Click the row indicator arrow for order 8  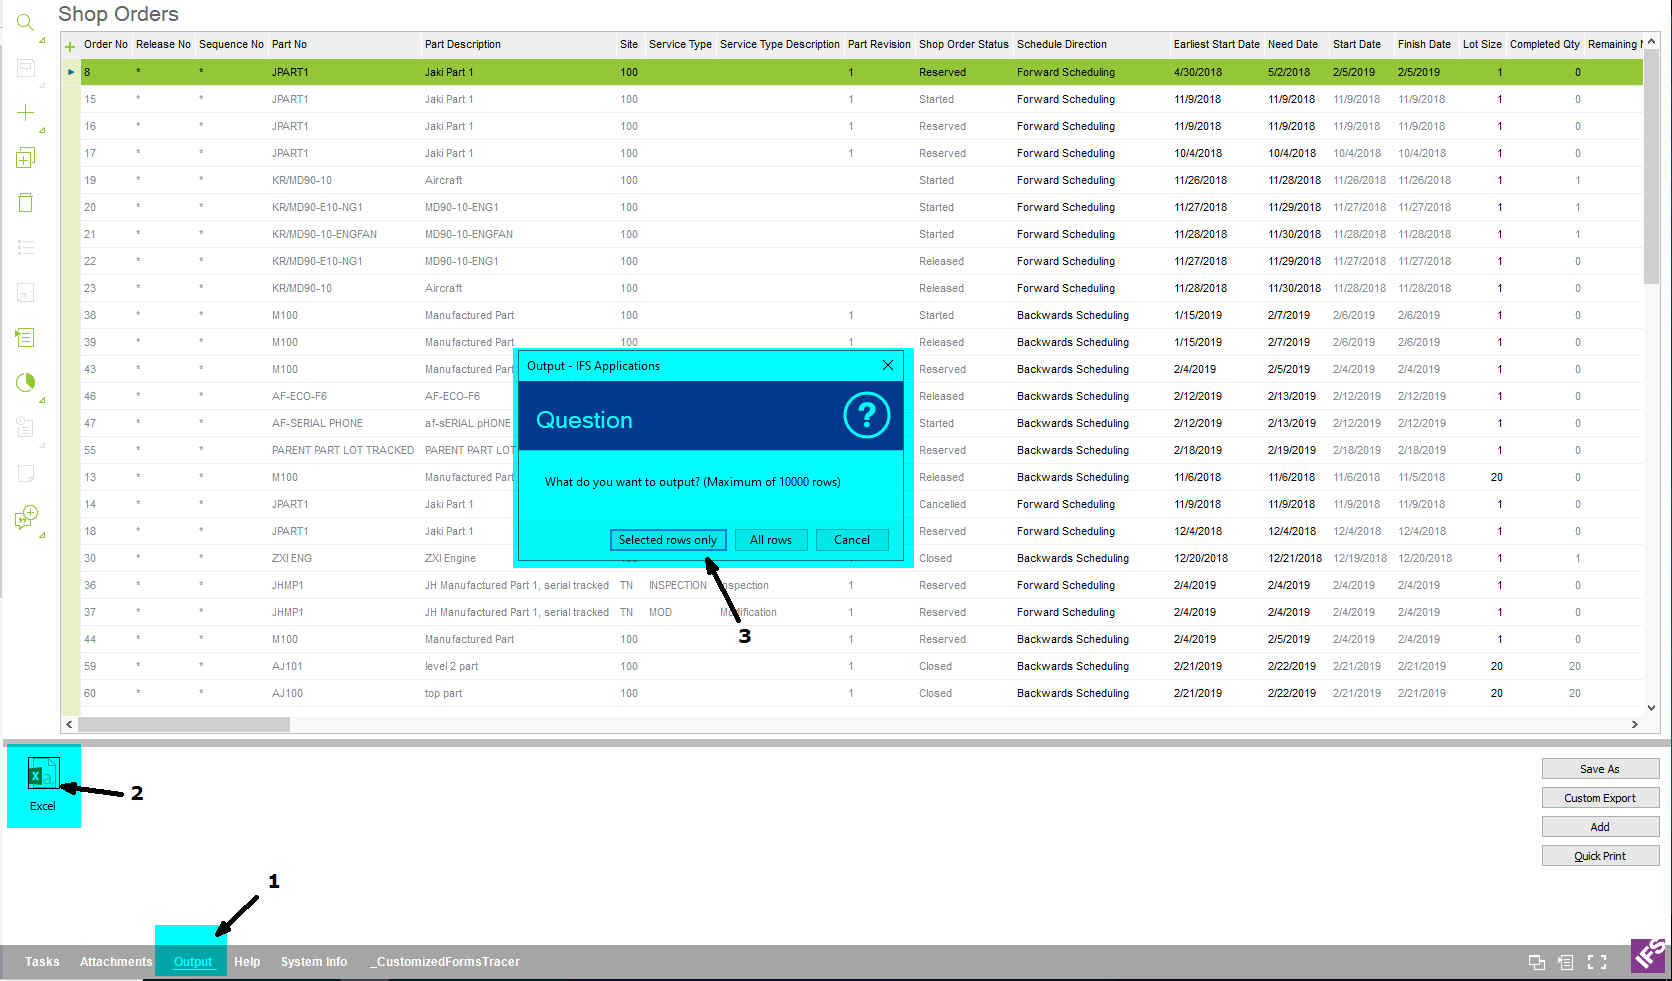pos(71,72)
